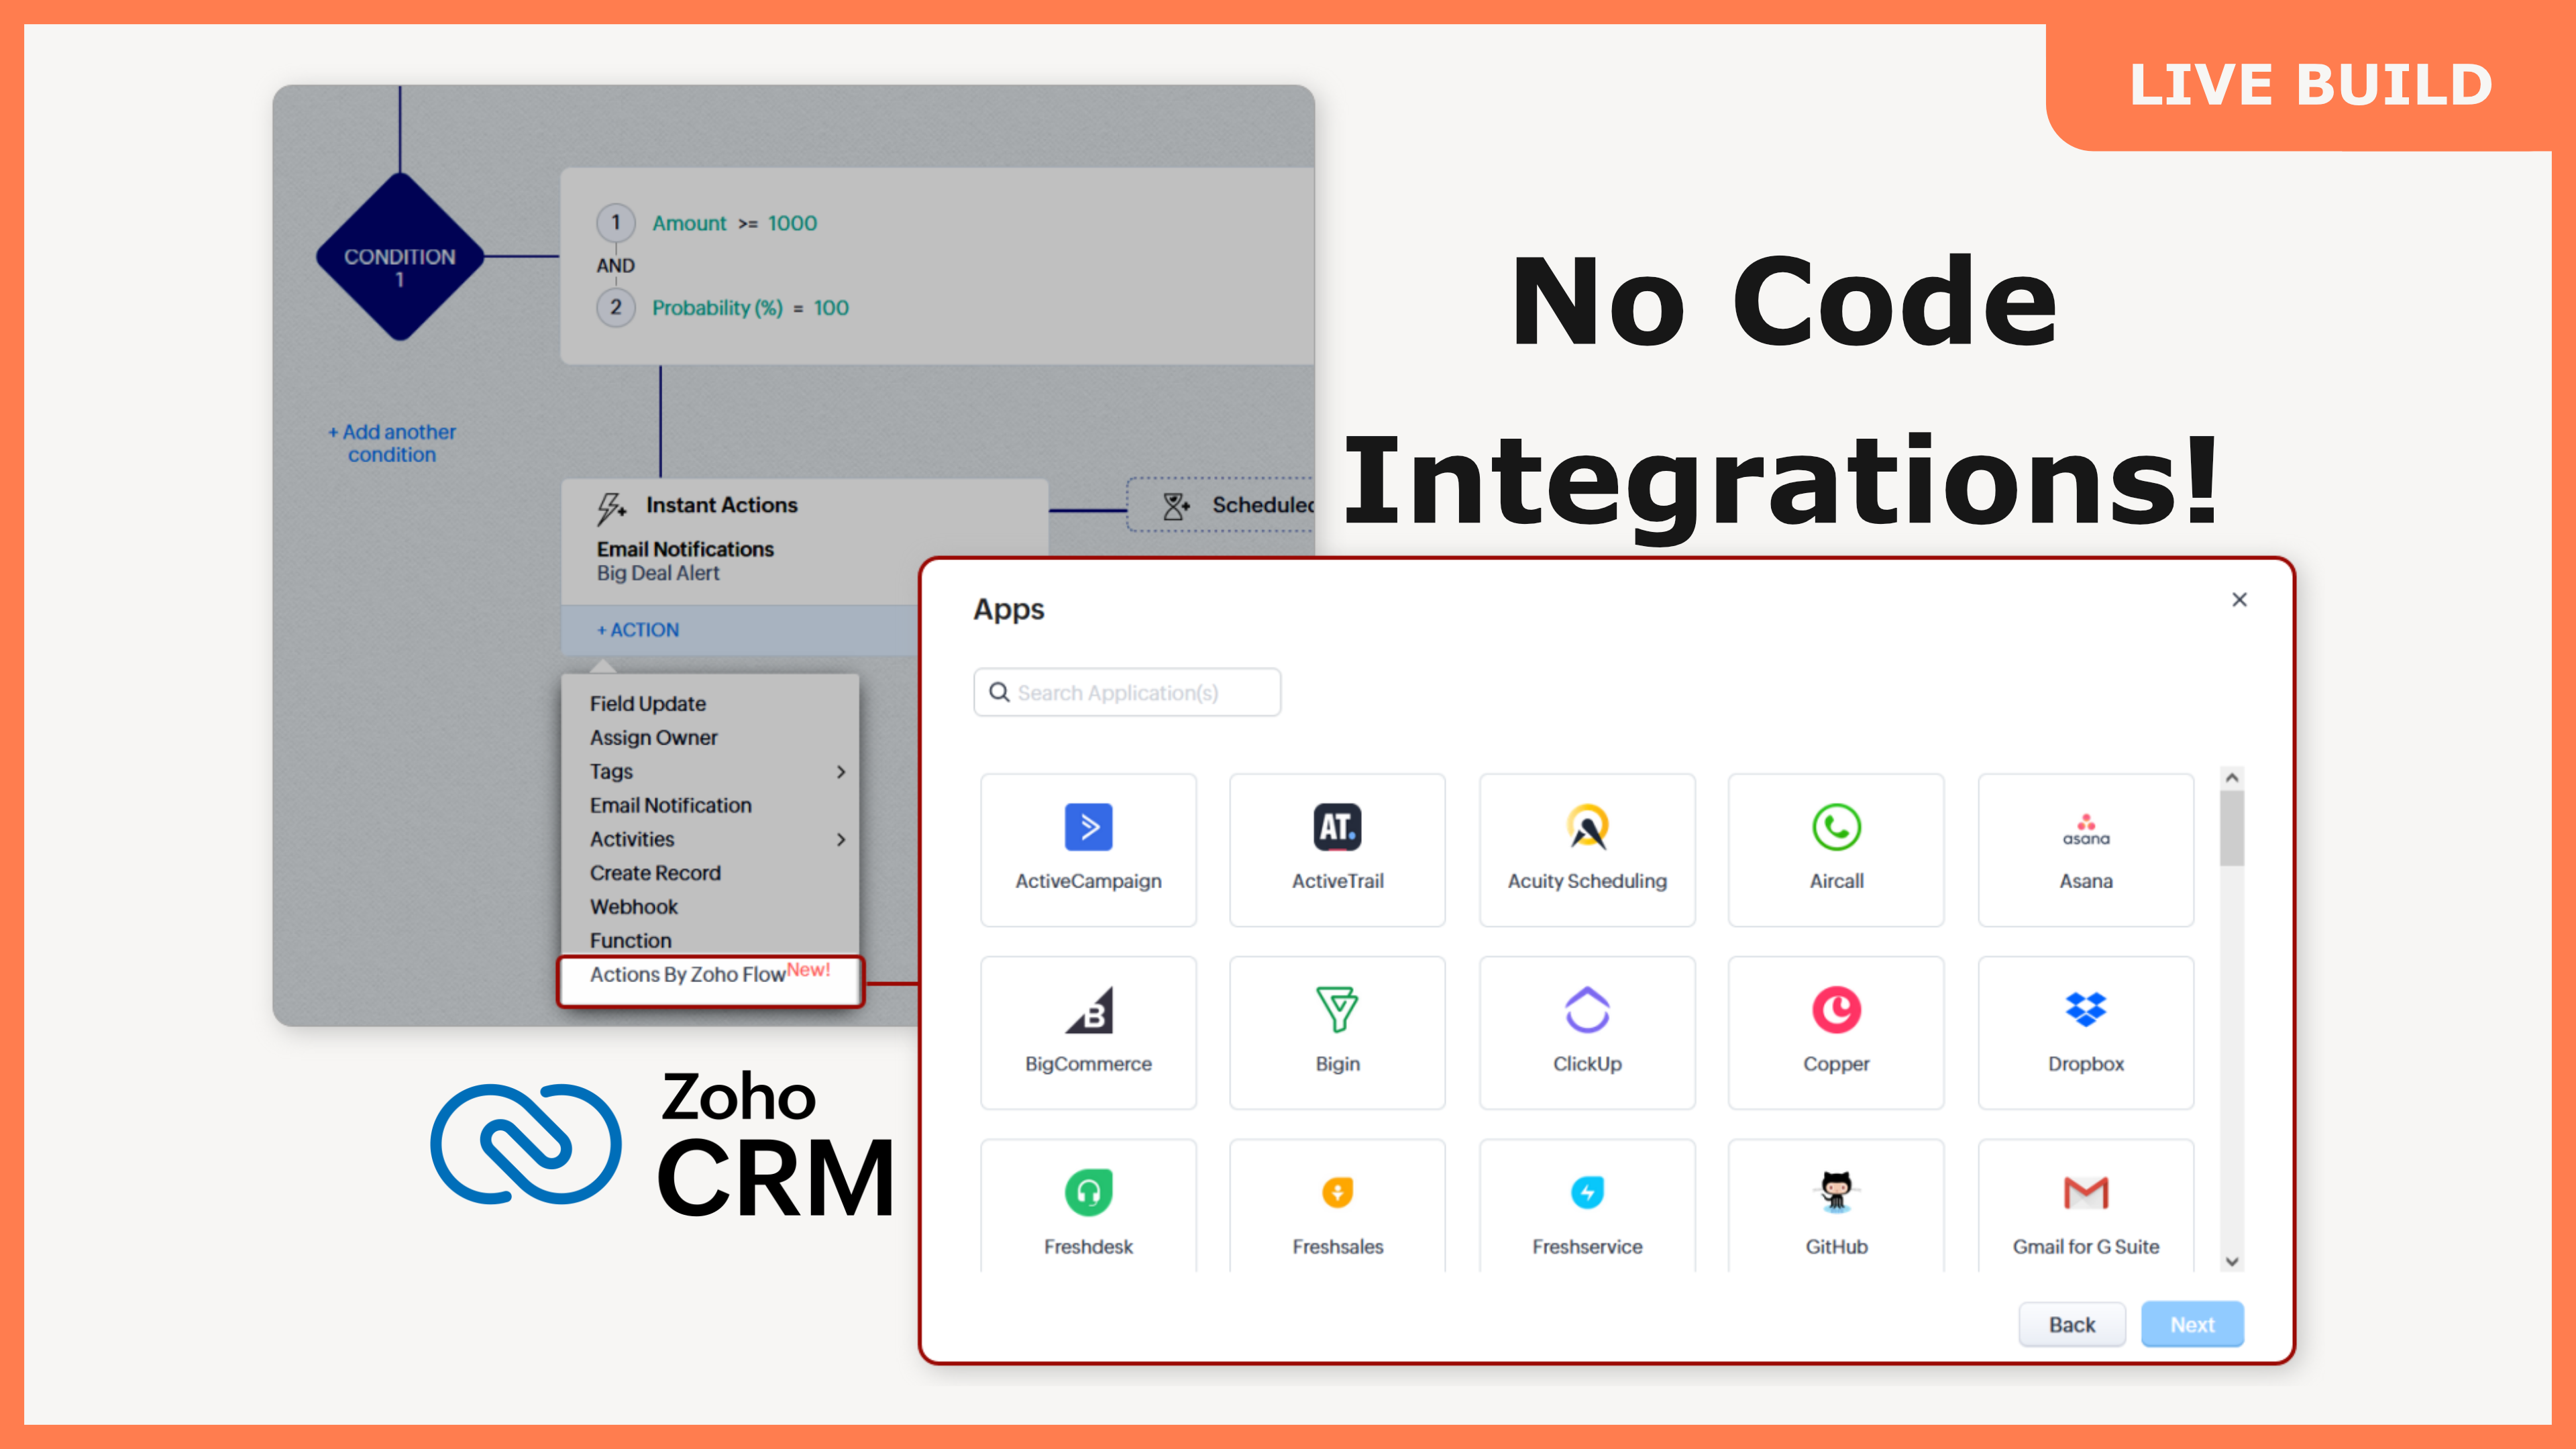Focus the Search Application(s) field

tap(1127, 692)
